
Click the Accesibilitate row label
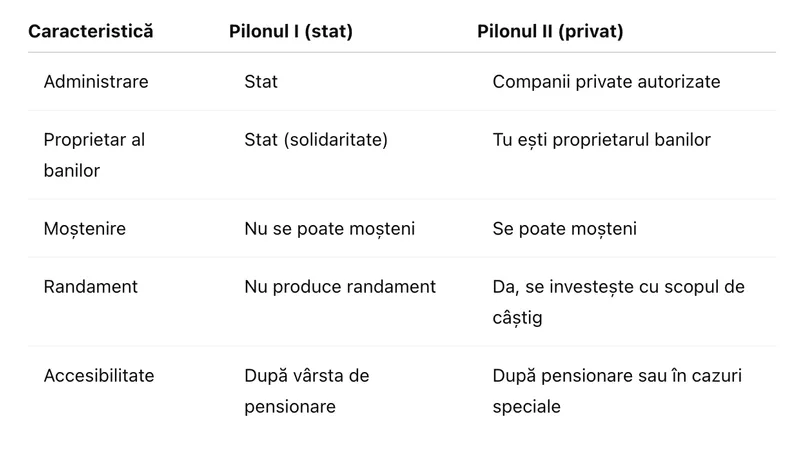tap(99, 376)
